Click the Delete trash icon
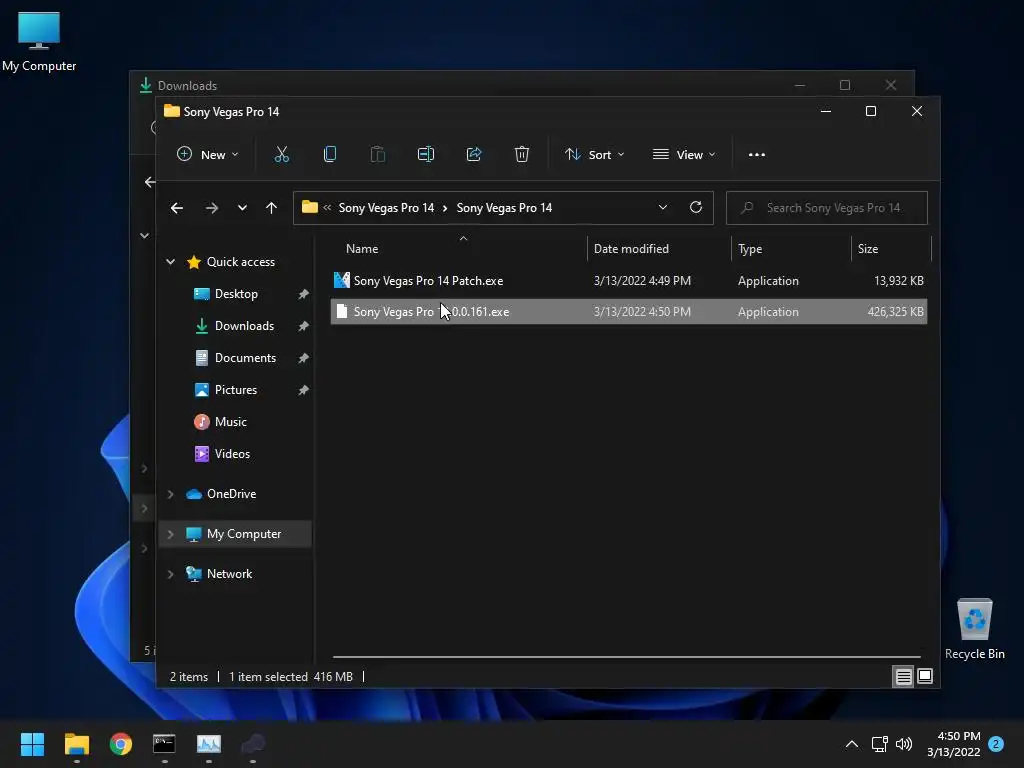 (521, 155)
